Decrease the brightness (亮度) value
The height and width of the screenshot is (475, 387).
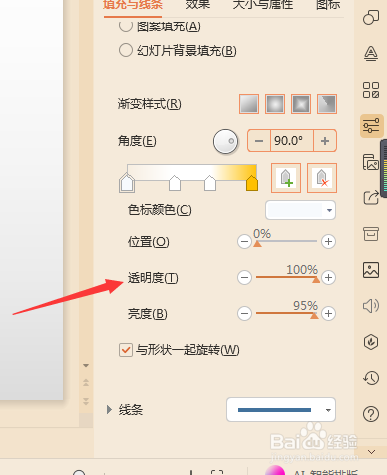click(244, 313)
